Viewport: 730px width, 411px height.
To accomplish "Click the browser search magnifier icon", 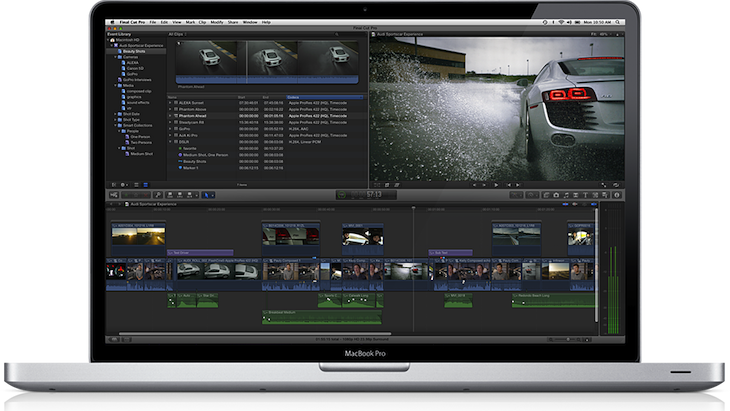I will tap(337, 34).
